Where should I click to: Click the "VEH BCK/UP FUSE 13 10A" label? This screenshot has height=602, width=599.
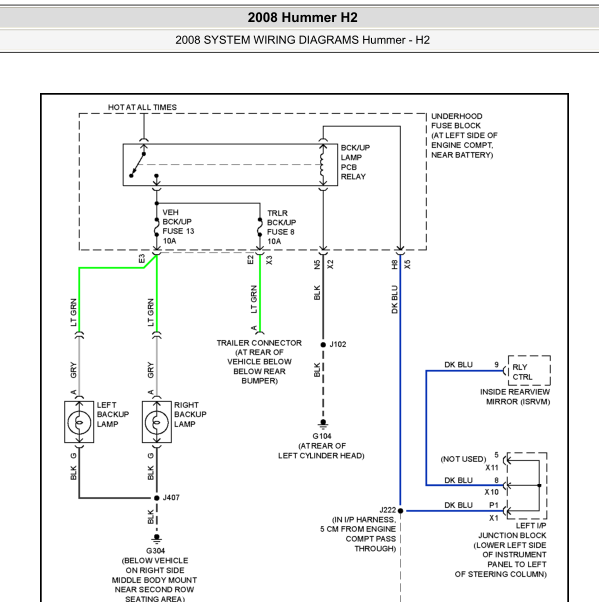pyautogui.click(x=178, y=227)
